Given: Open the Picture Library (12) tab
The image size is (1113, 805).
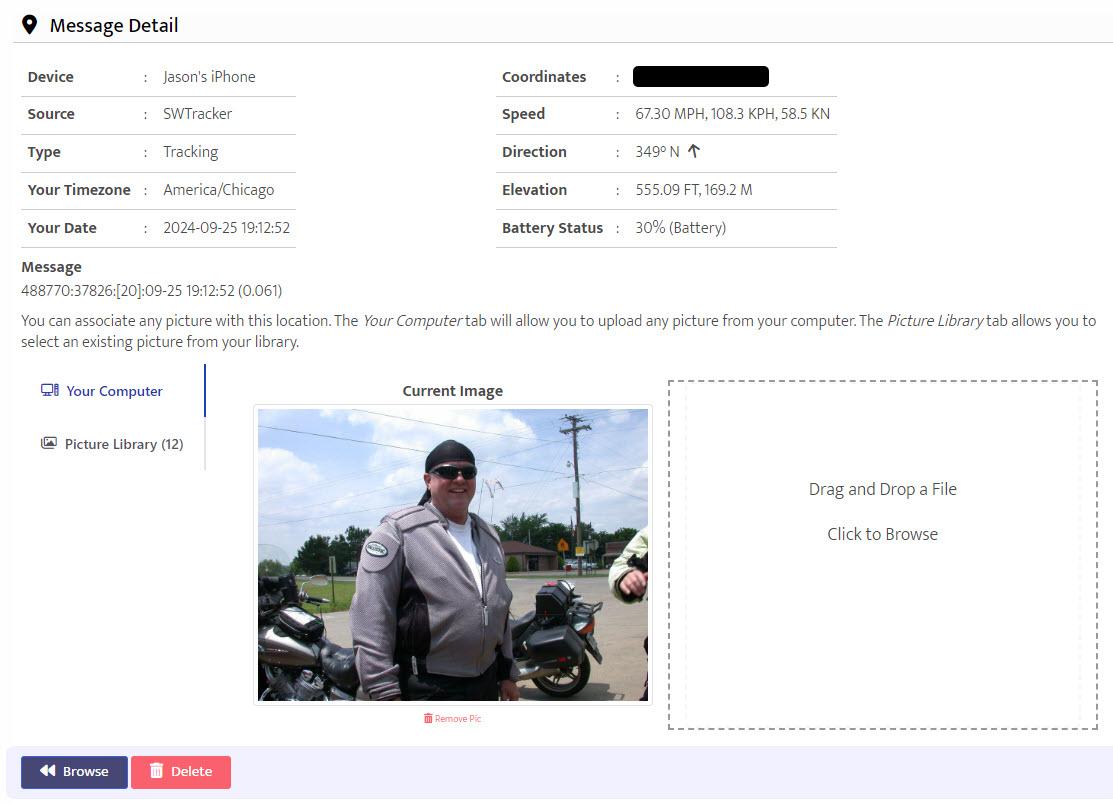Looking at the screenshot, I should click(x=112, y=444).
